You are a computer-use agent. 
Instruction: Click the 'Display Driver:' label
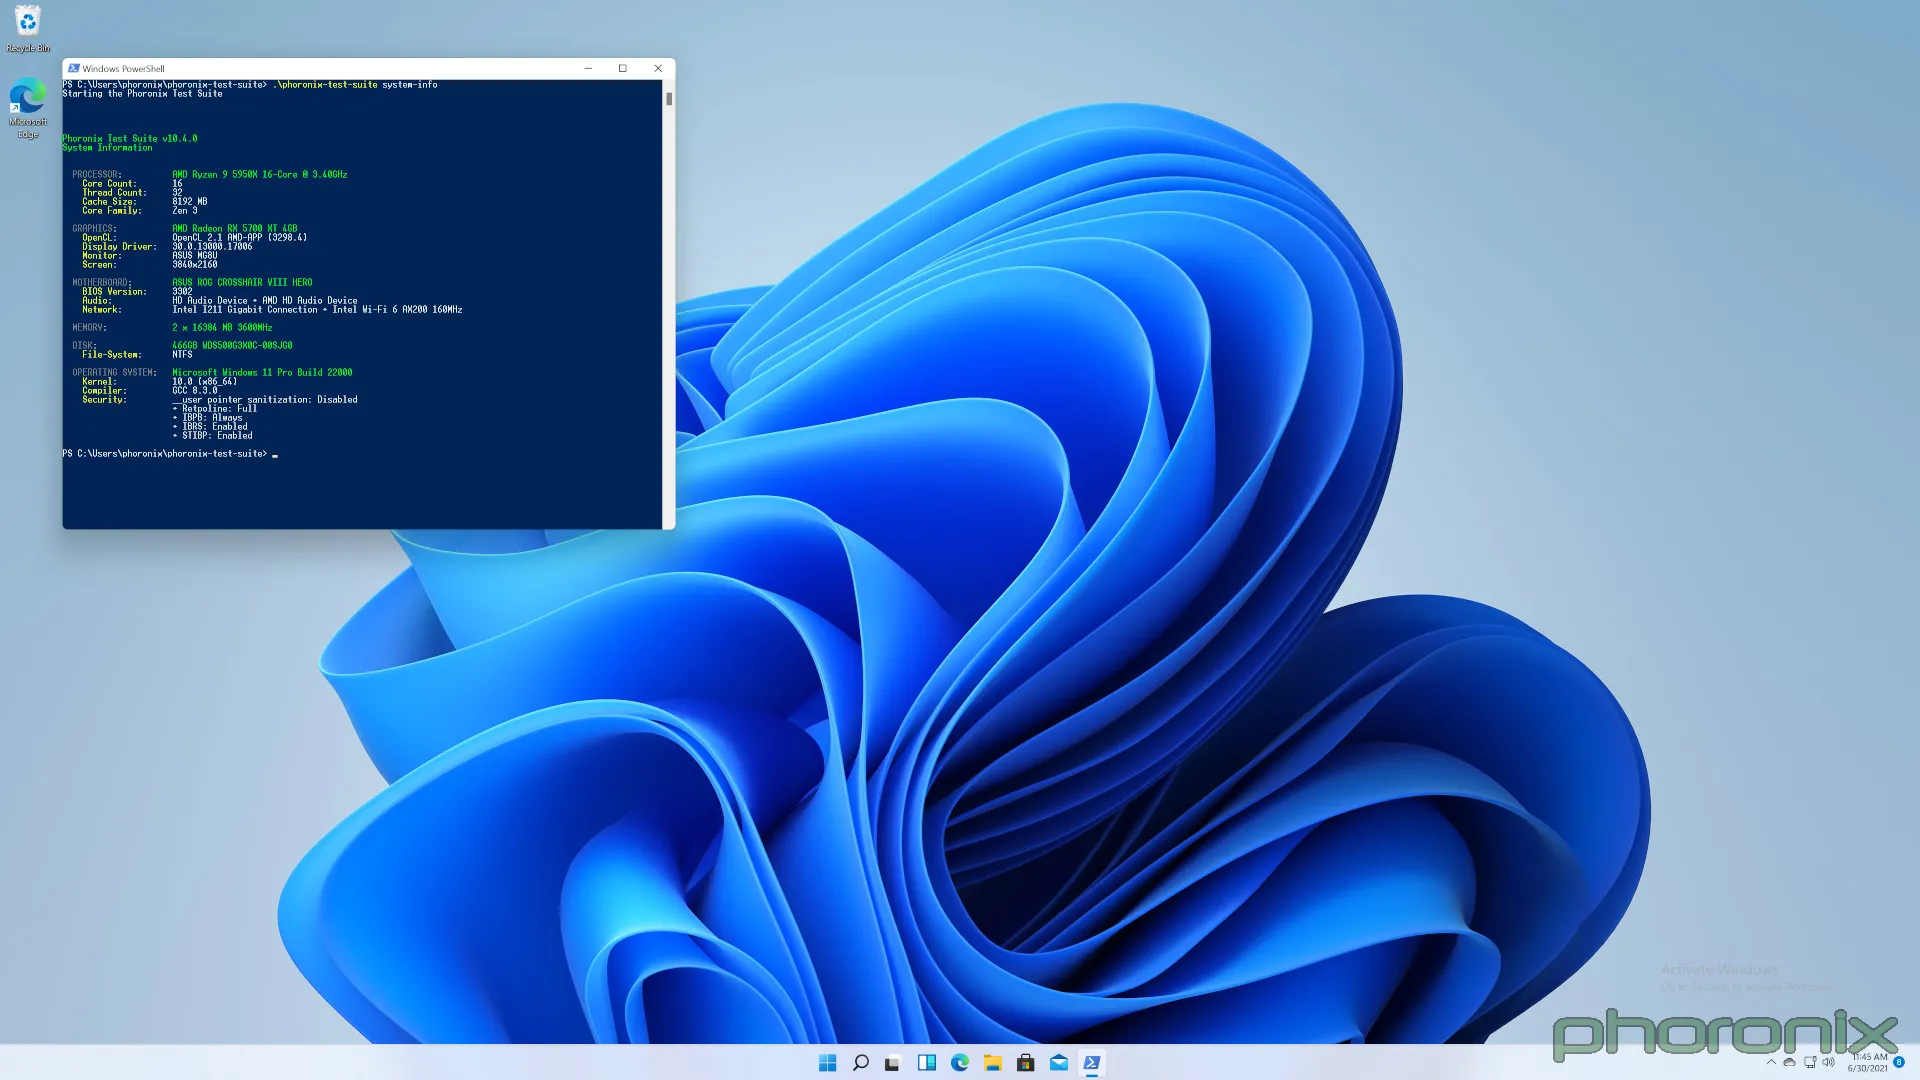click(x=119, y=247)
